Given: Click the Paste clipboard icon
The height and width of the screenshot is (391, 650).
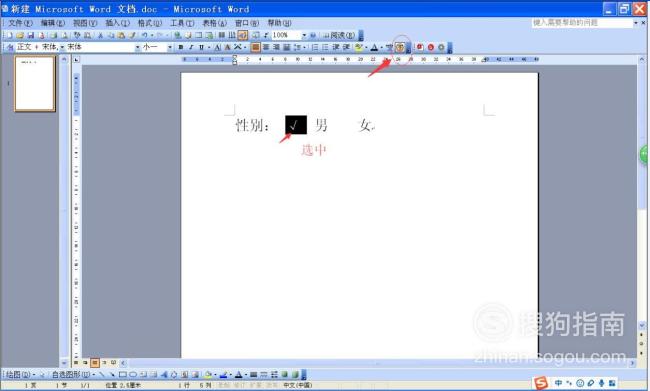Looking at the screenshot, I should (x=121, y=35).
